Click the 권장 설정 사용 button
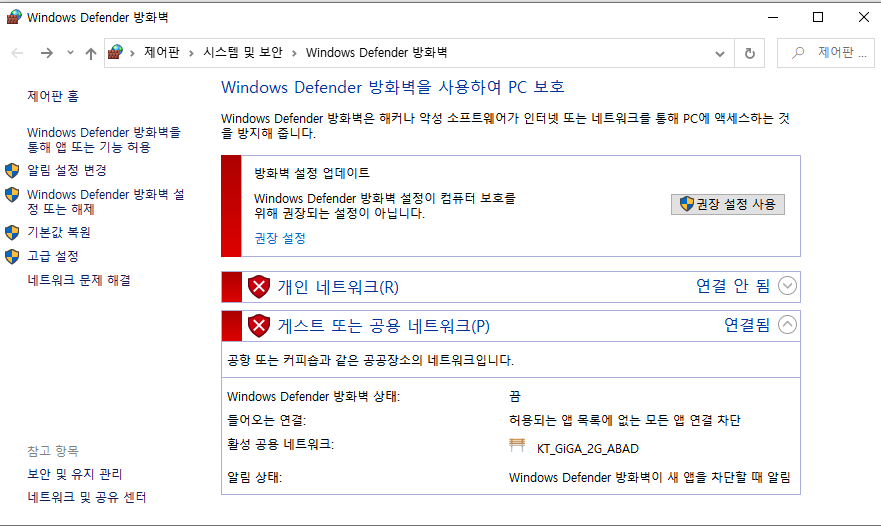This screenshot has width=881, height=526. coord(728,204)
